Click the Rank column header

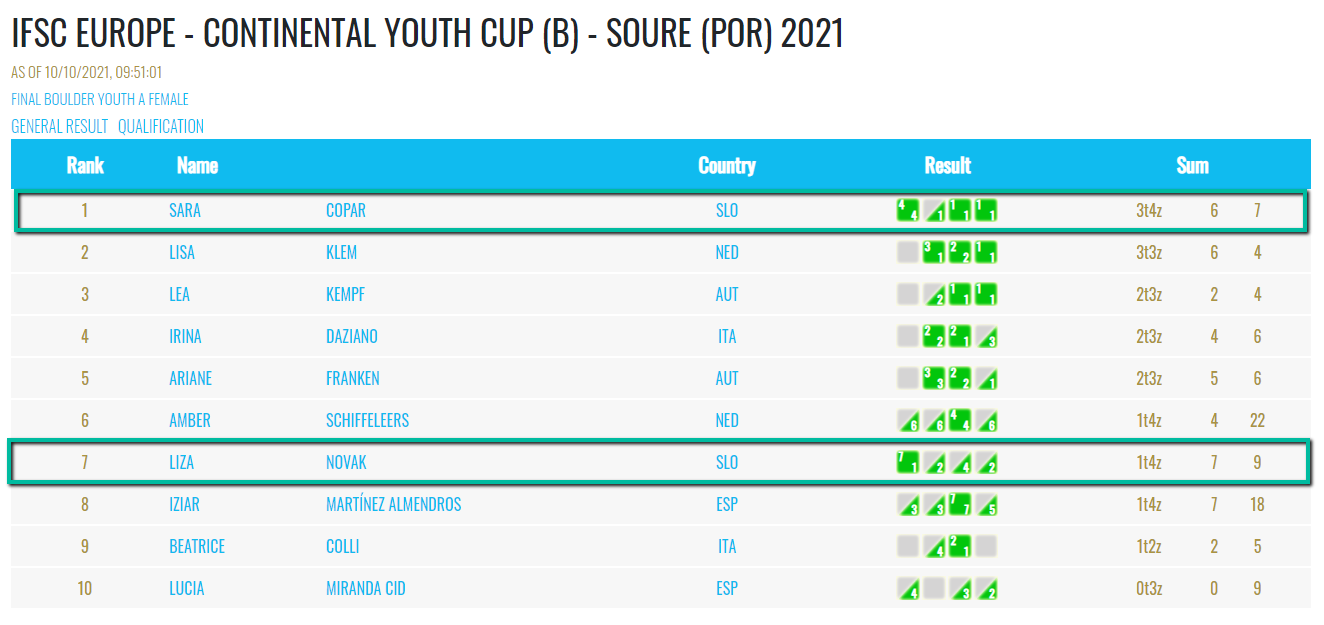coord(85,165)
